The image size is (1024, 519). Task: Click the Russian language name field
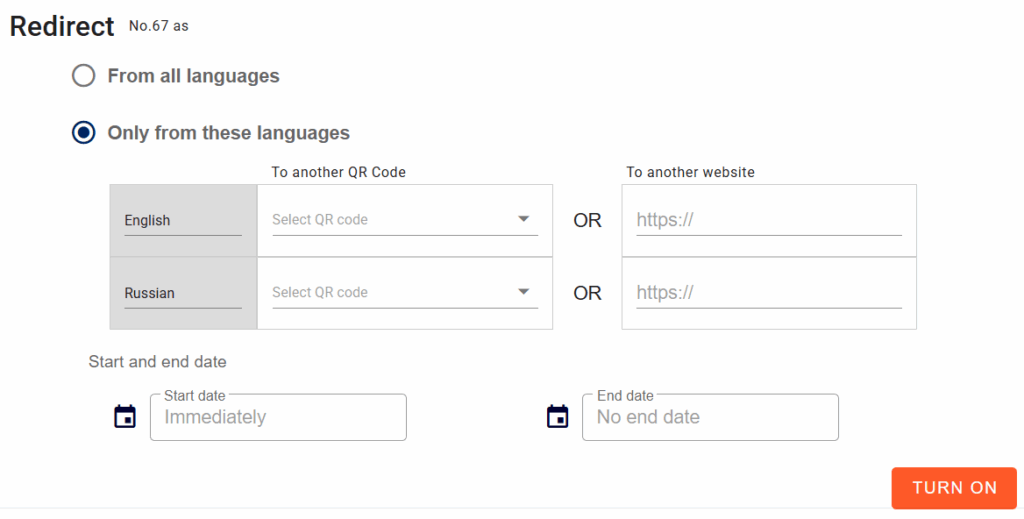coord(182,294)
